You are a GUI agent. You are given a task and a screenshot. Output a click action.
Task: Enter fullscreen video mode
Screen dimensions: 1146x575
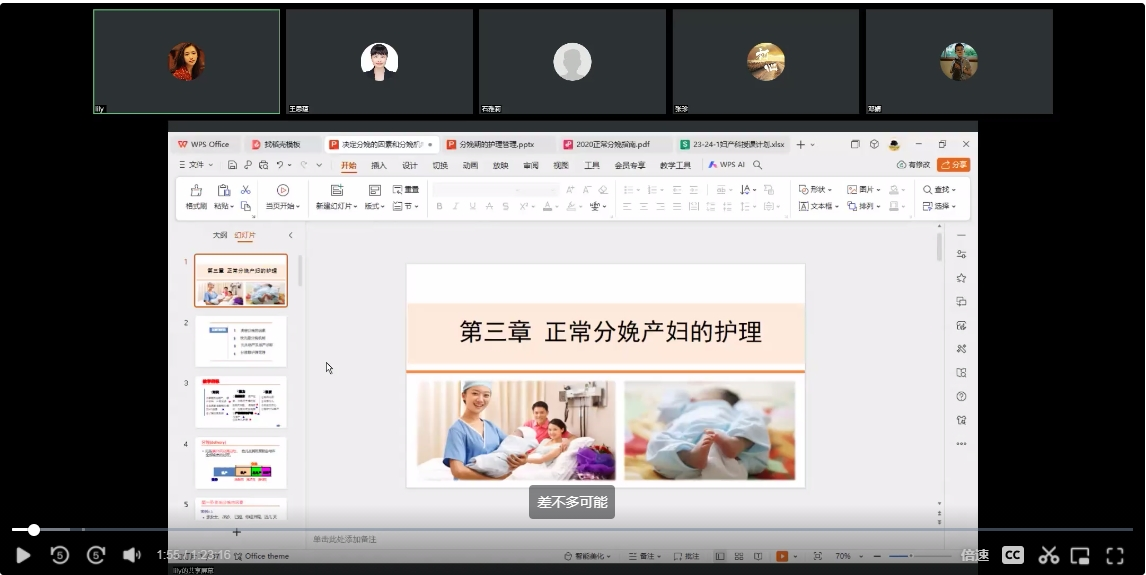pyautogui.click(x=1114, y=555)
